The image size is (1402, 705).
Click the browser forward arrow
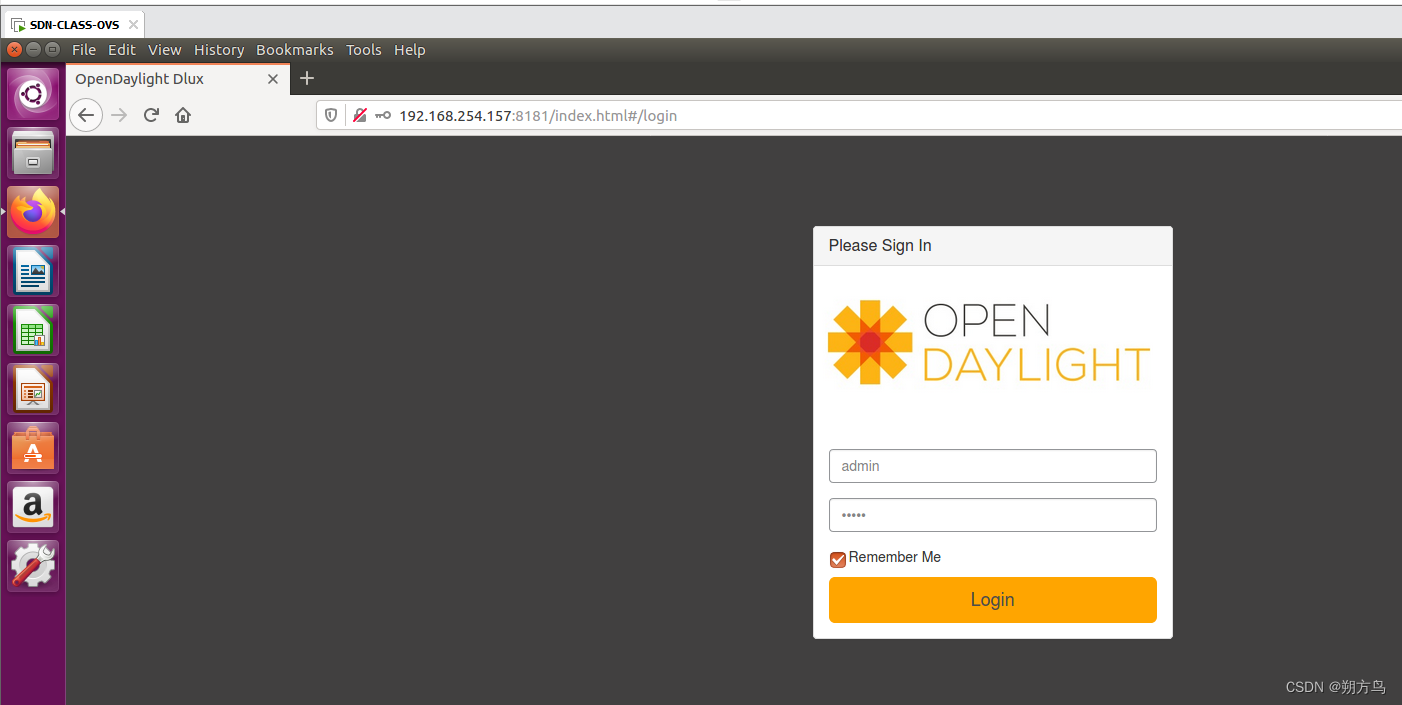point(119,115)
